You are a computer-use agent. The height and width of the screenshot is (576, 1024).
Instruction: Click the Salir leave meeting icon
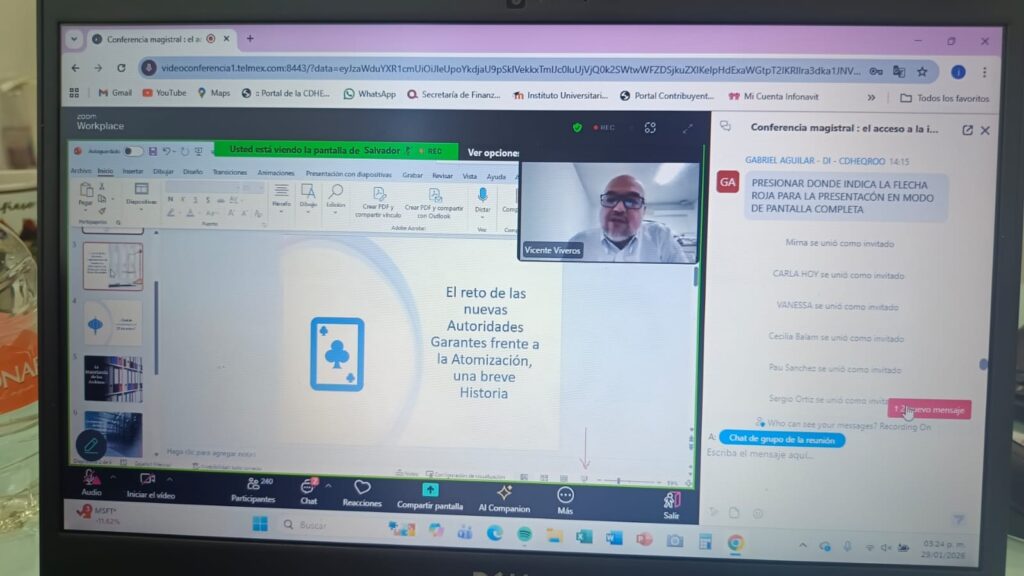coord(671,500)
